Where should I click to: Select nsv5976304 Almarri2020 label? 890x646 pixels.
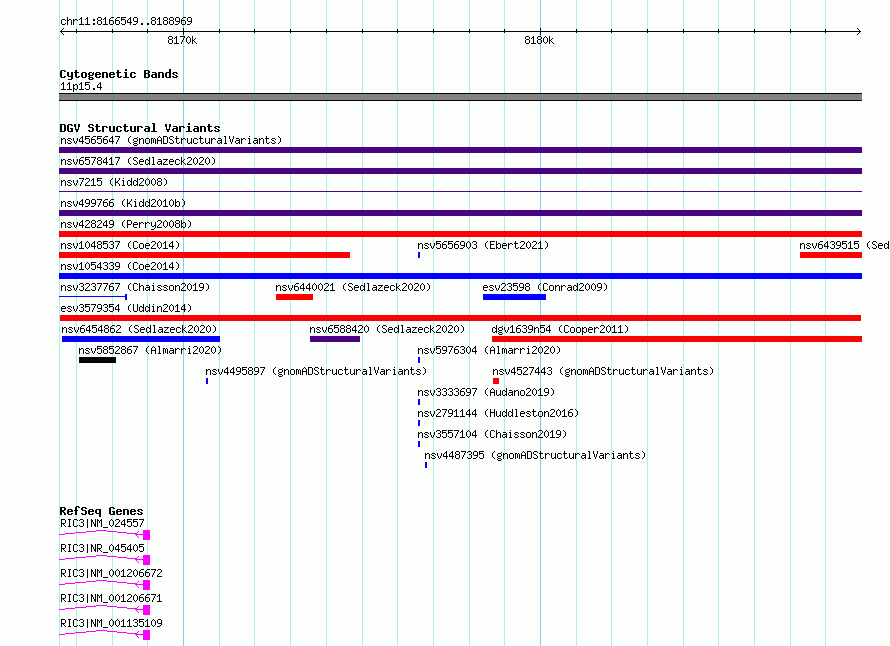[489, 350]
